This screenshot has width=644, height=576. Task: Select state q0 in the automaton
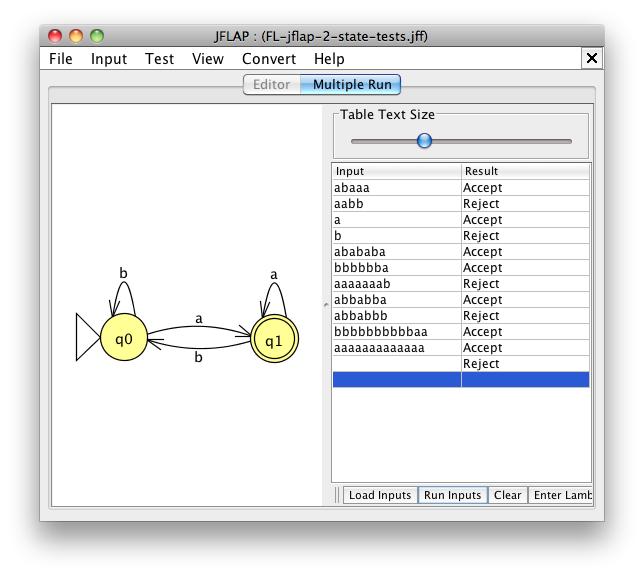coord(124,338)
